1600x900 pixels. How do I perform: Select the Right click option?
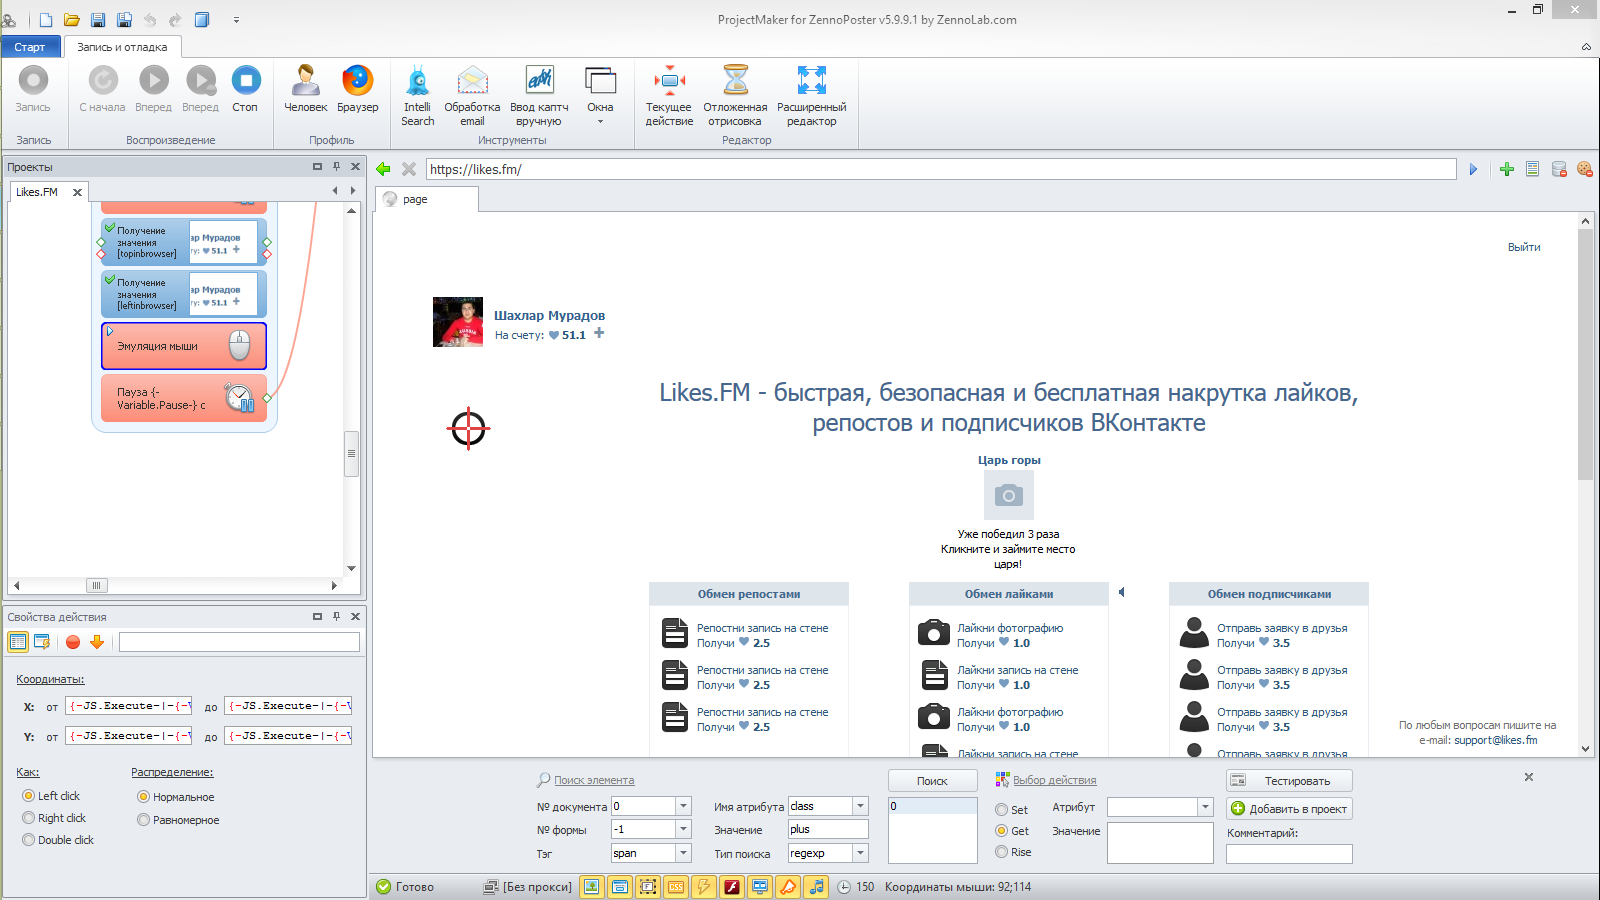54,818
